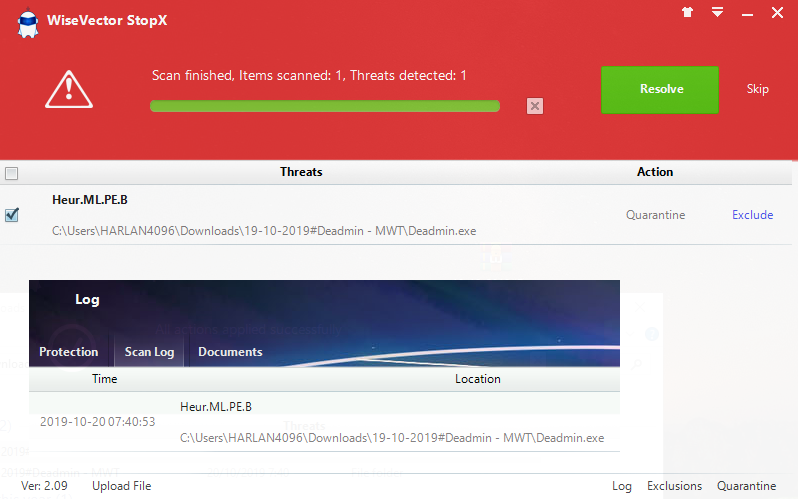Open Upload File link at bottom

coord(122,486)
